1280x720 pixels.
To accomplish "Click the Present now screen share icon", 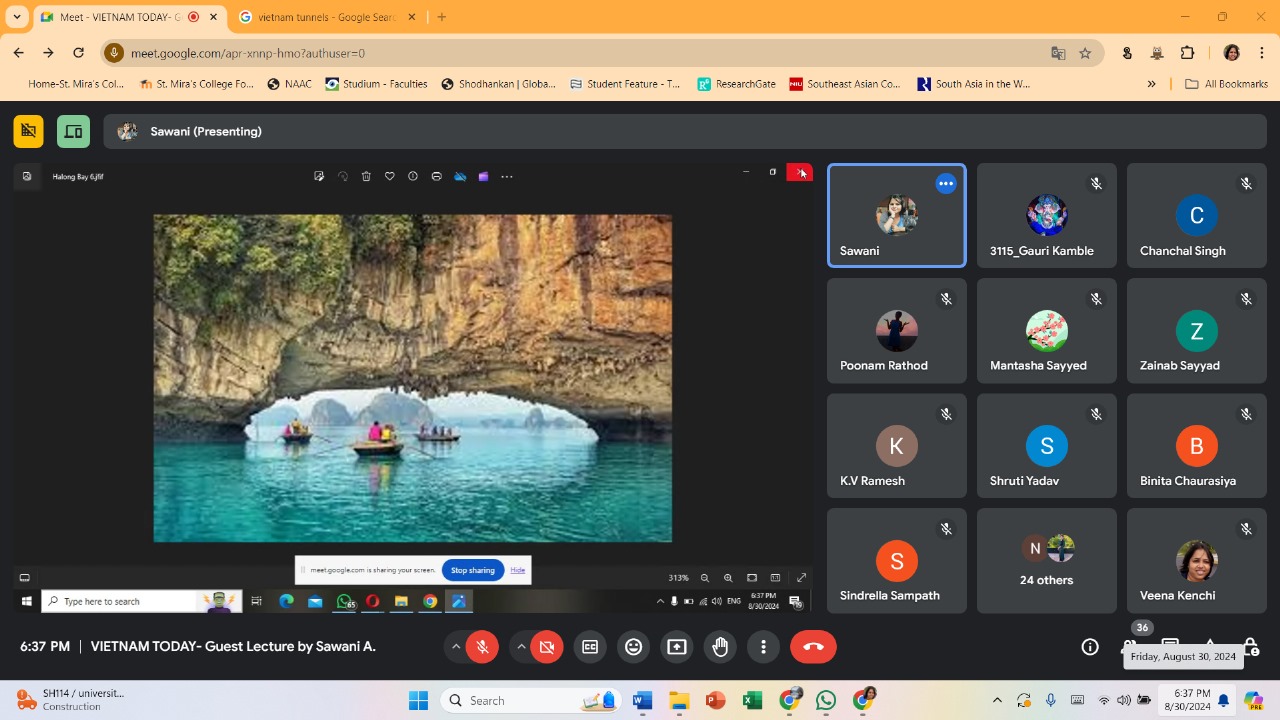I will coord(677,647).
